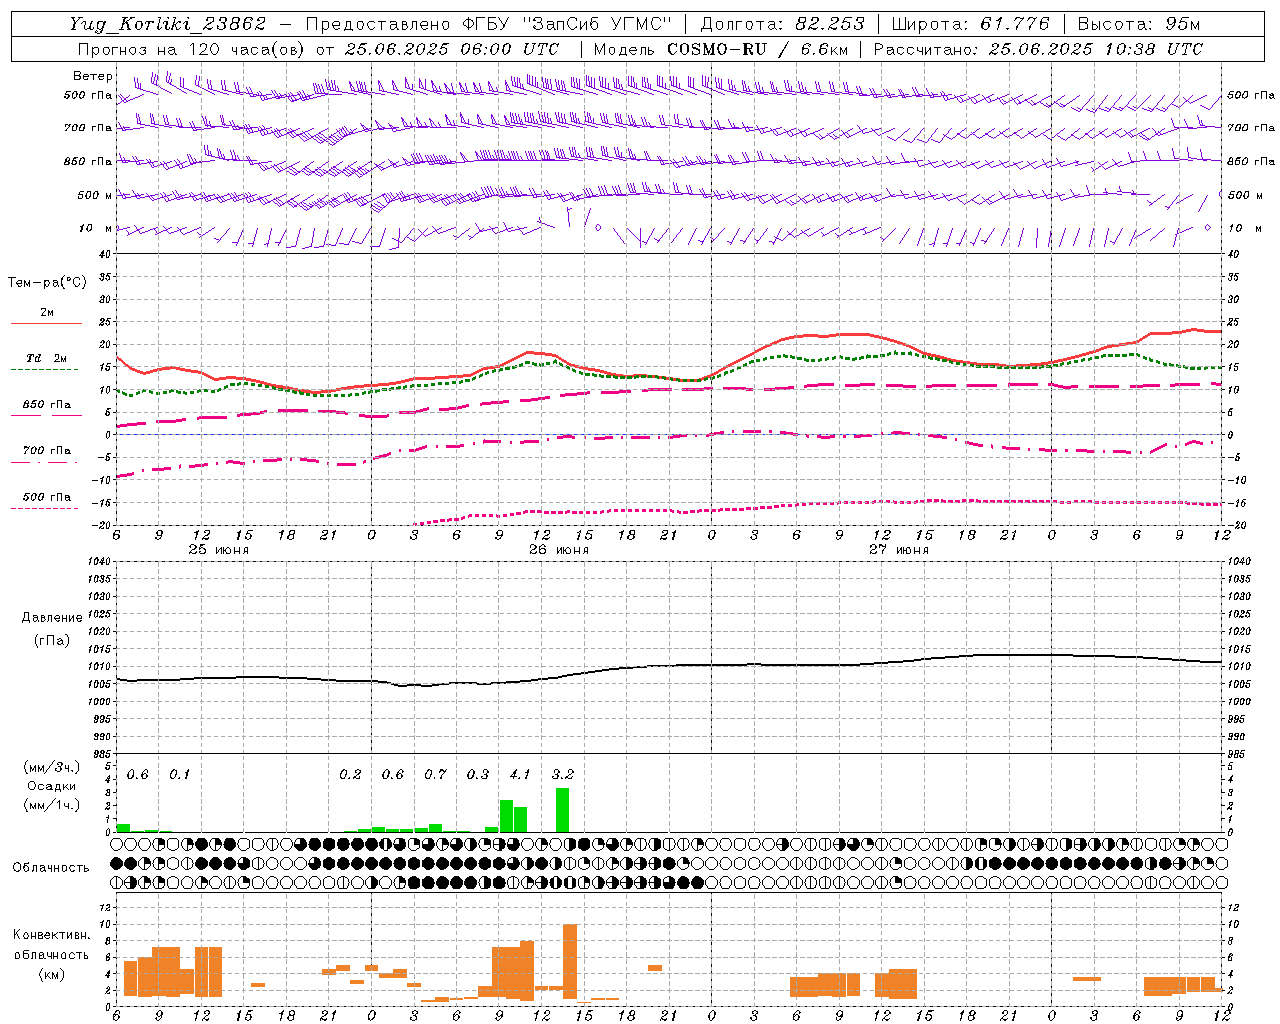Click the Широта: 61.776 value

tap(970, 24)
